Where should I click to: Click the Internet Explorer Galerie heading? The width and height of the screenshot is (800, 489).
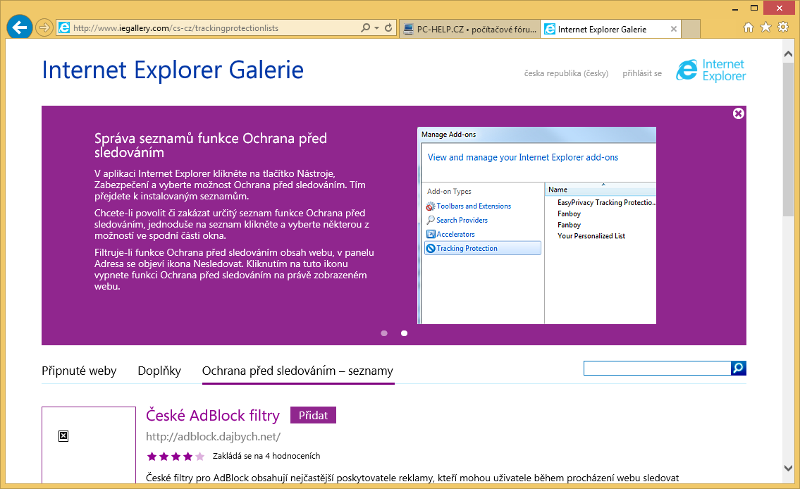pos(172,70)
